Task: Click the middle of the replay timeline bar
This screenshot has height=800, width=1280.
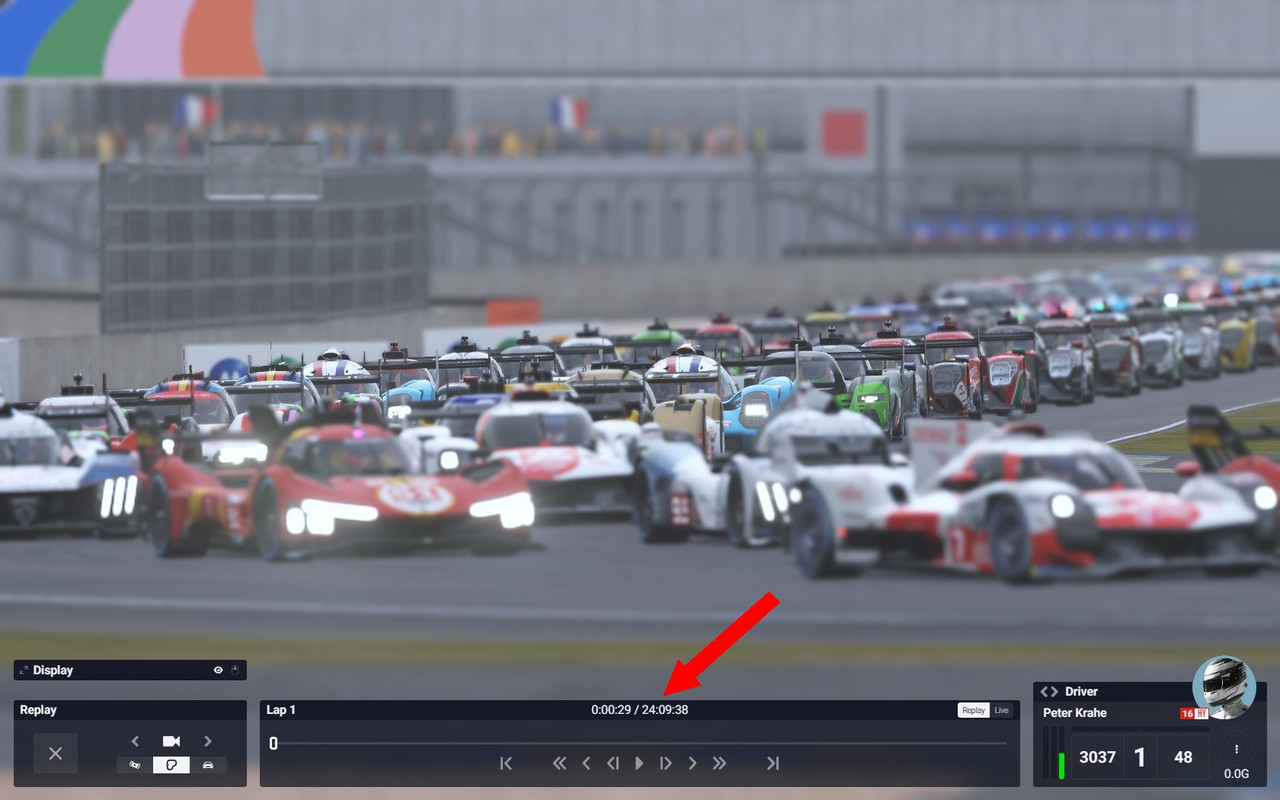Action: click(x=639, y=743)
